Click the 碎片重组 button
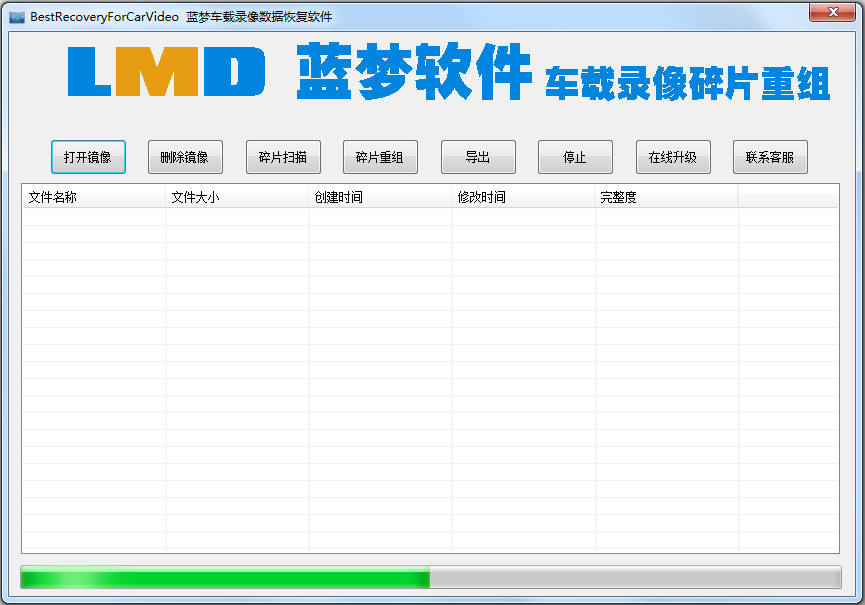Viewport: 865px width, 605px height. (380, 157)
